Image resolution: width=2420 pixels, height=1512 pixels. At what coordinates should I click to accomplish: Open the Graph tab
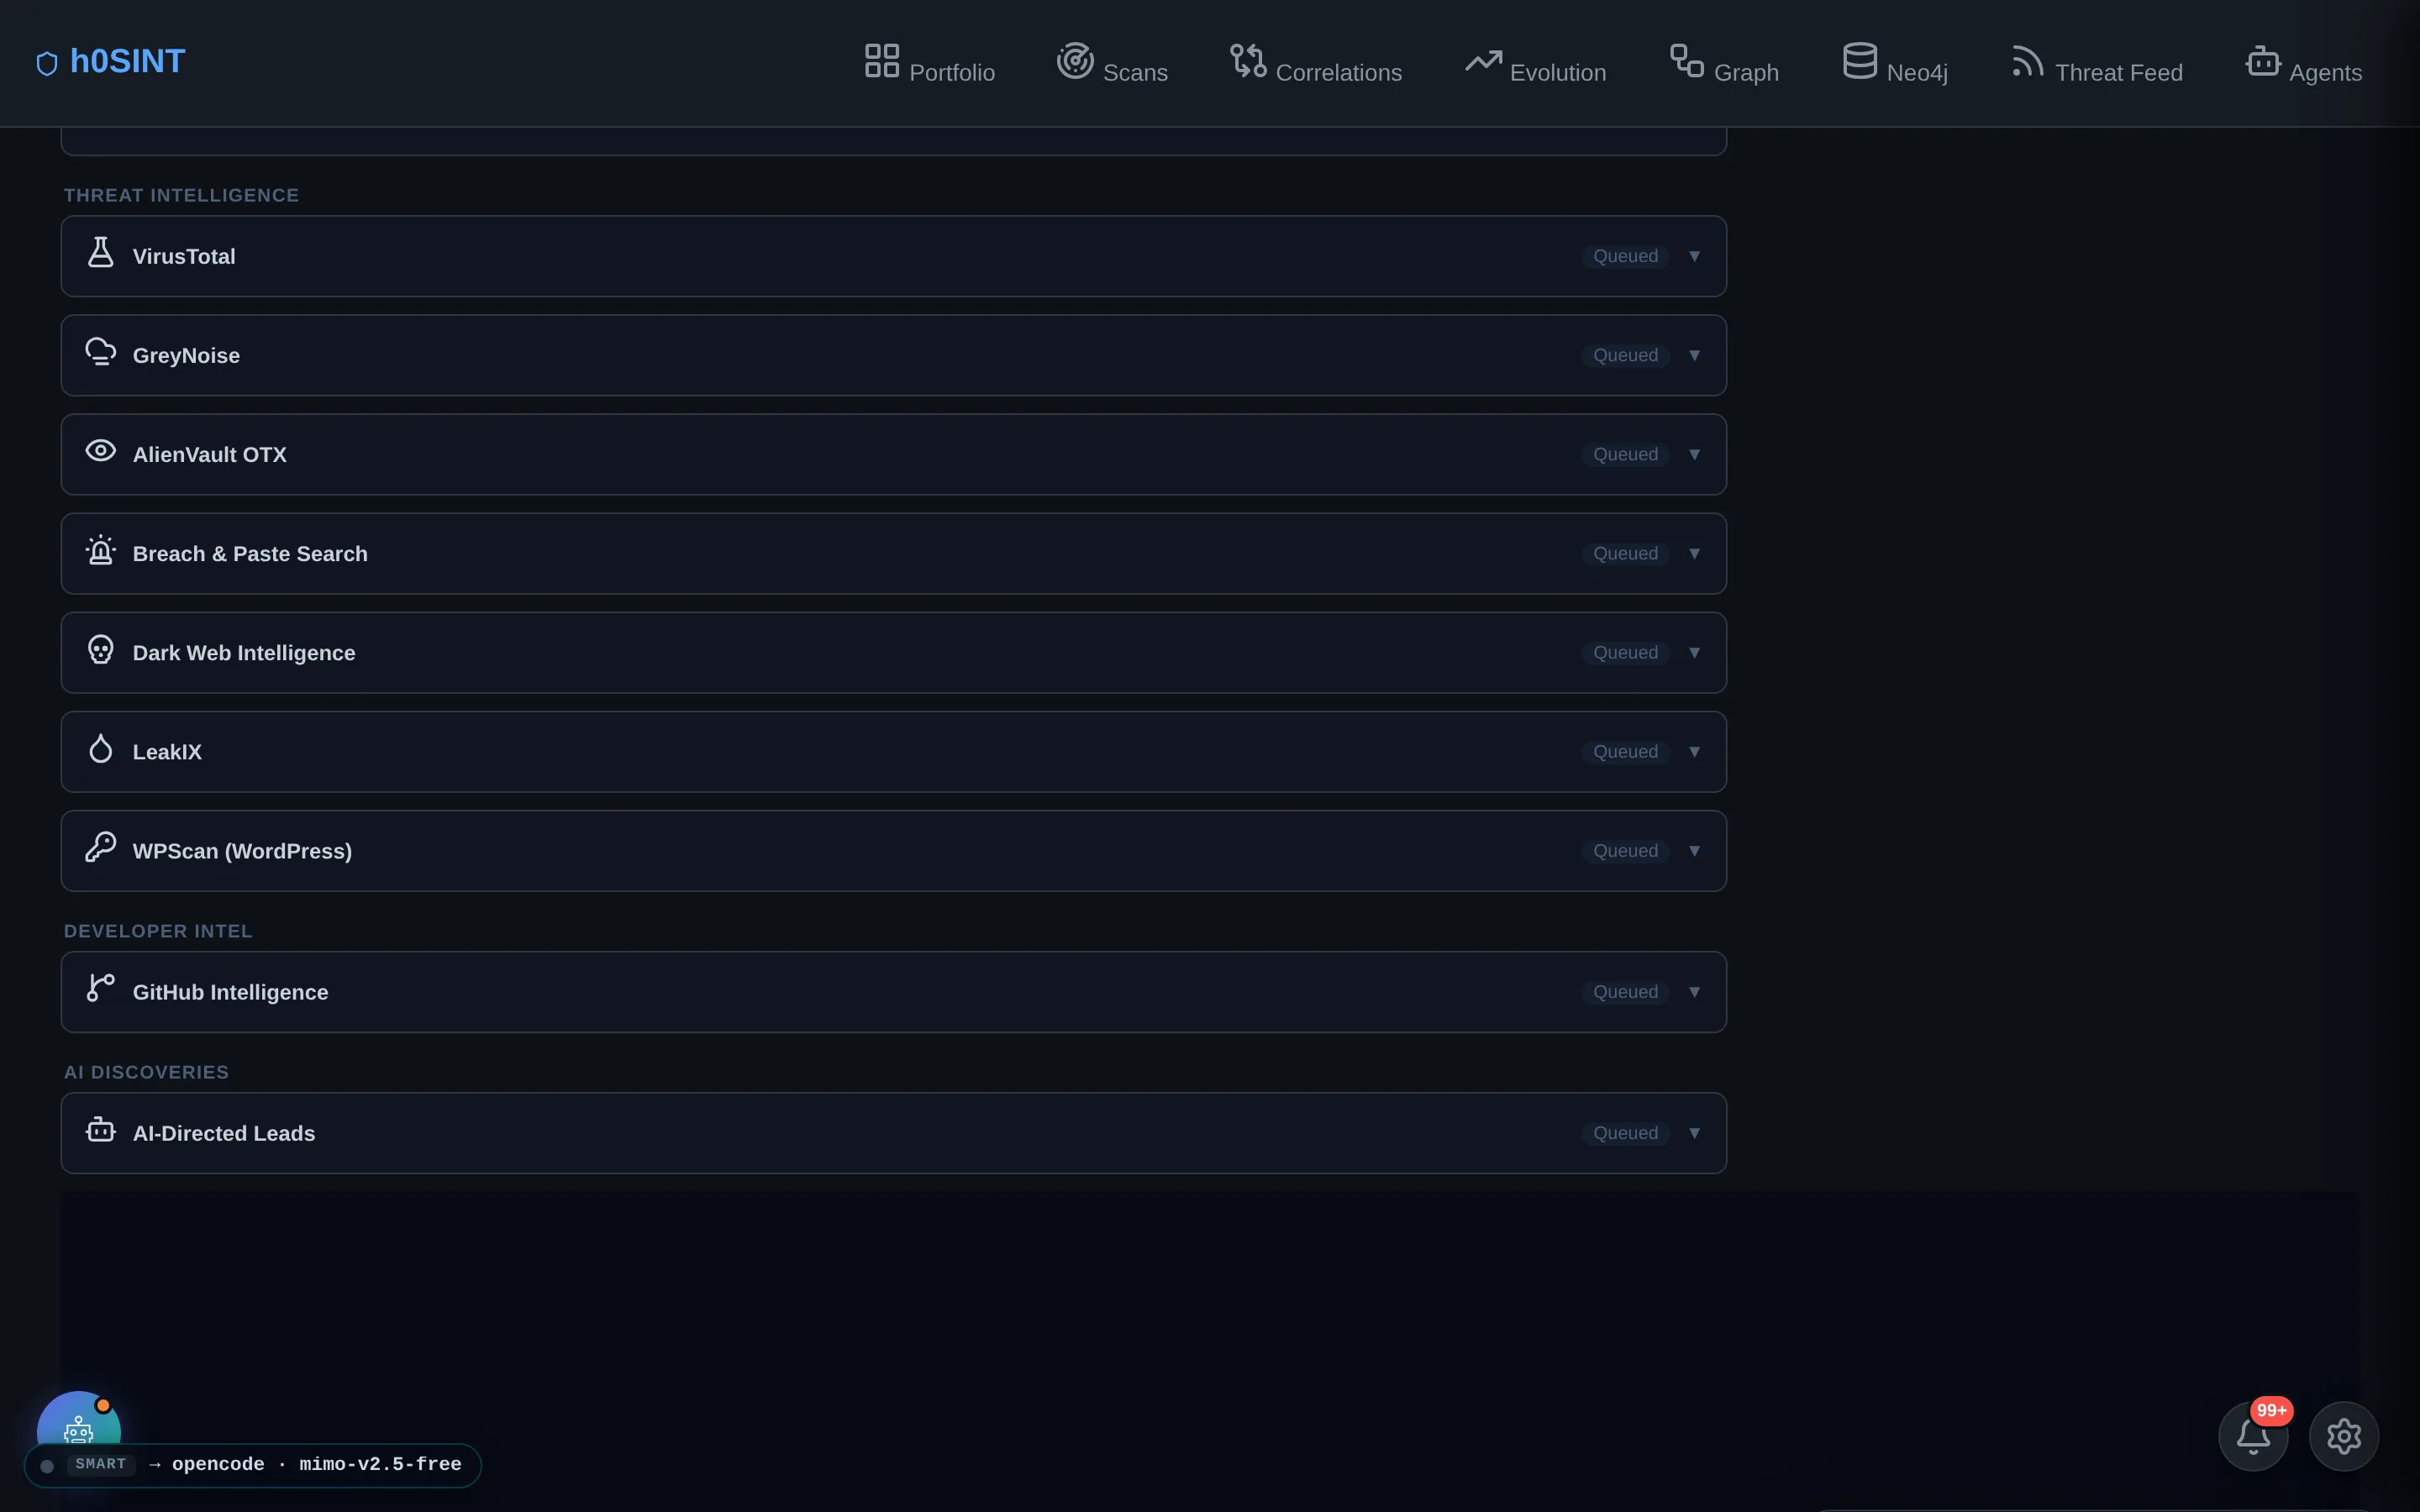pos(1724,64)
